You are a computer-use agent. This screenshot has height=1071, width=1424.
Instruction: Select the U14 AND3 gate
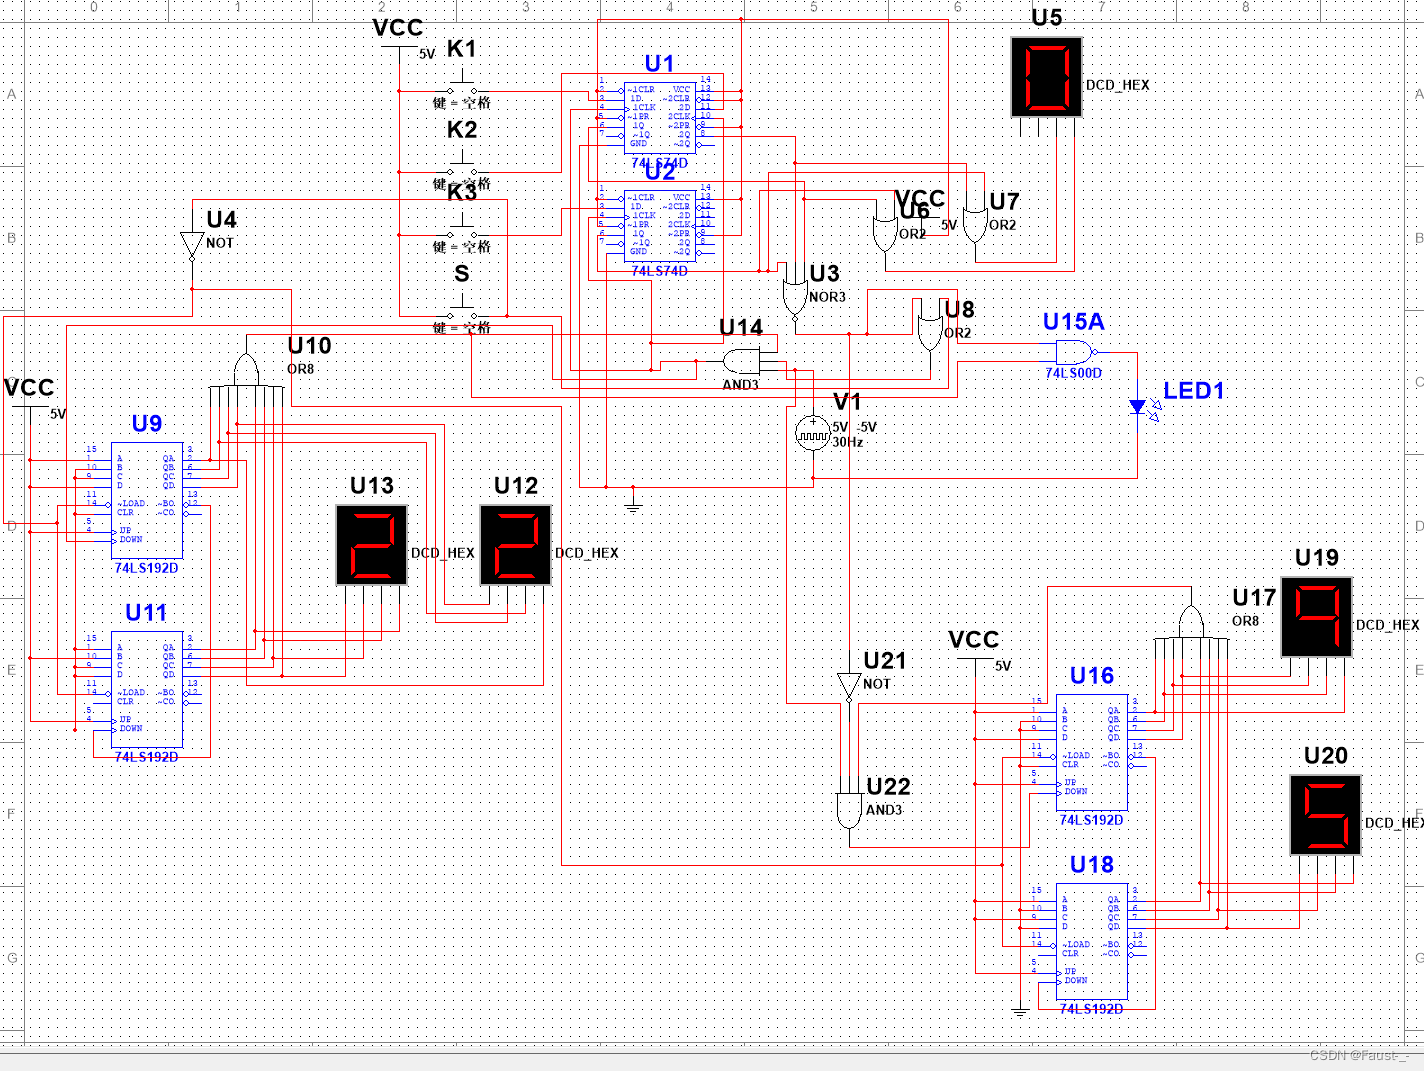[x=741, y=361]
